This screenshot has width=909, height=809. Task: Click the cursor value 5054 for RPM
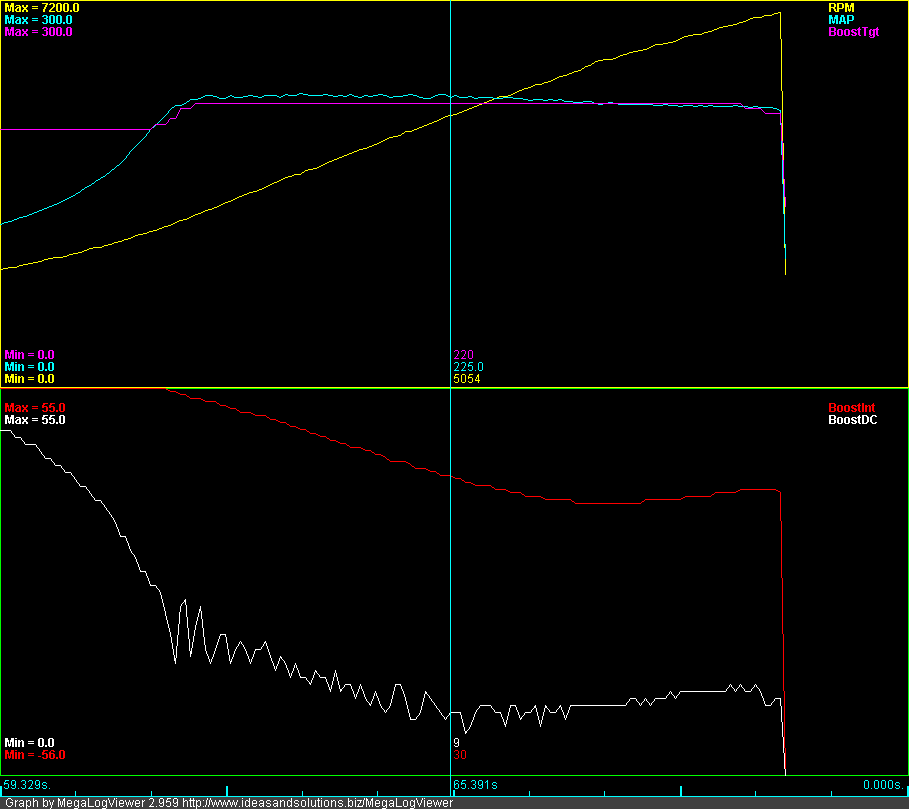467,379
